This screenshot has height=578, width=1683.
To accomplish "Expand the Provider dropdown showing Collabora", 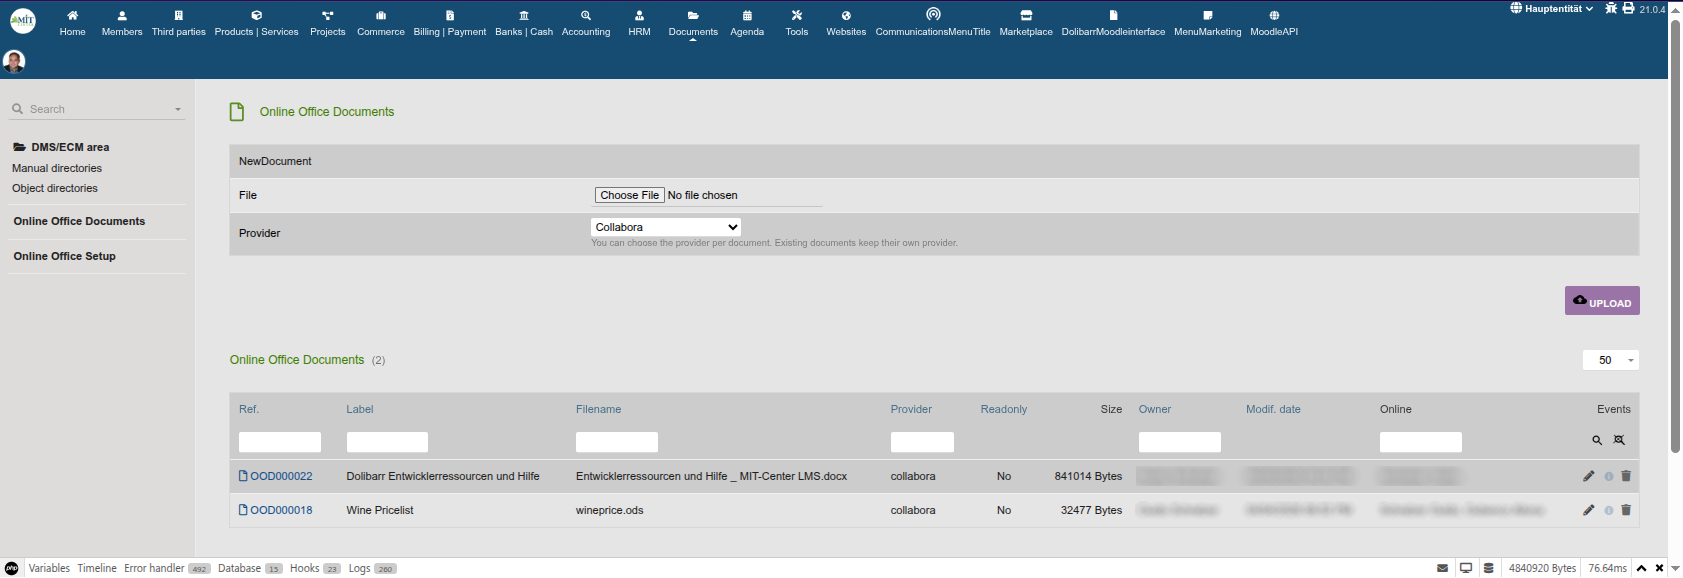I will click(666, 227).
